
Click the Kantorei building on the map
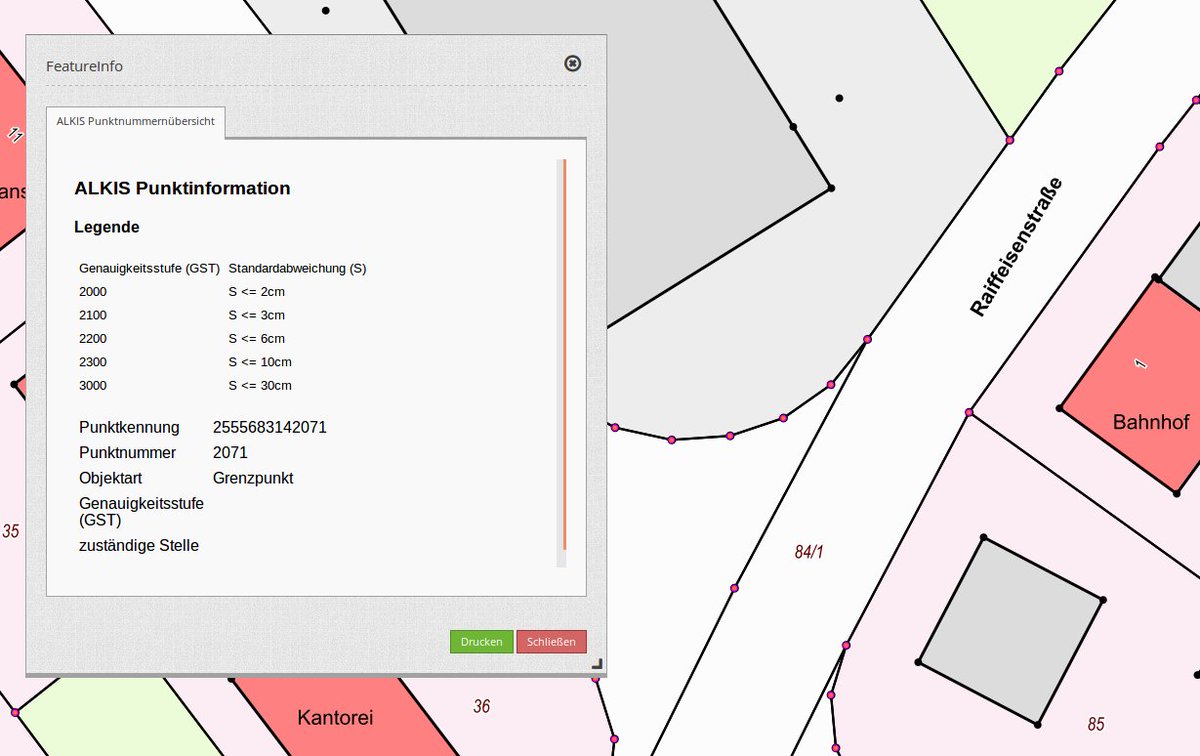335,717
